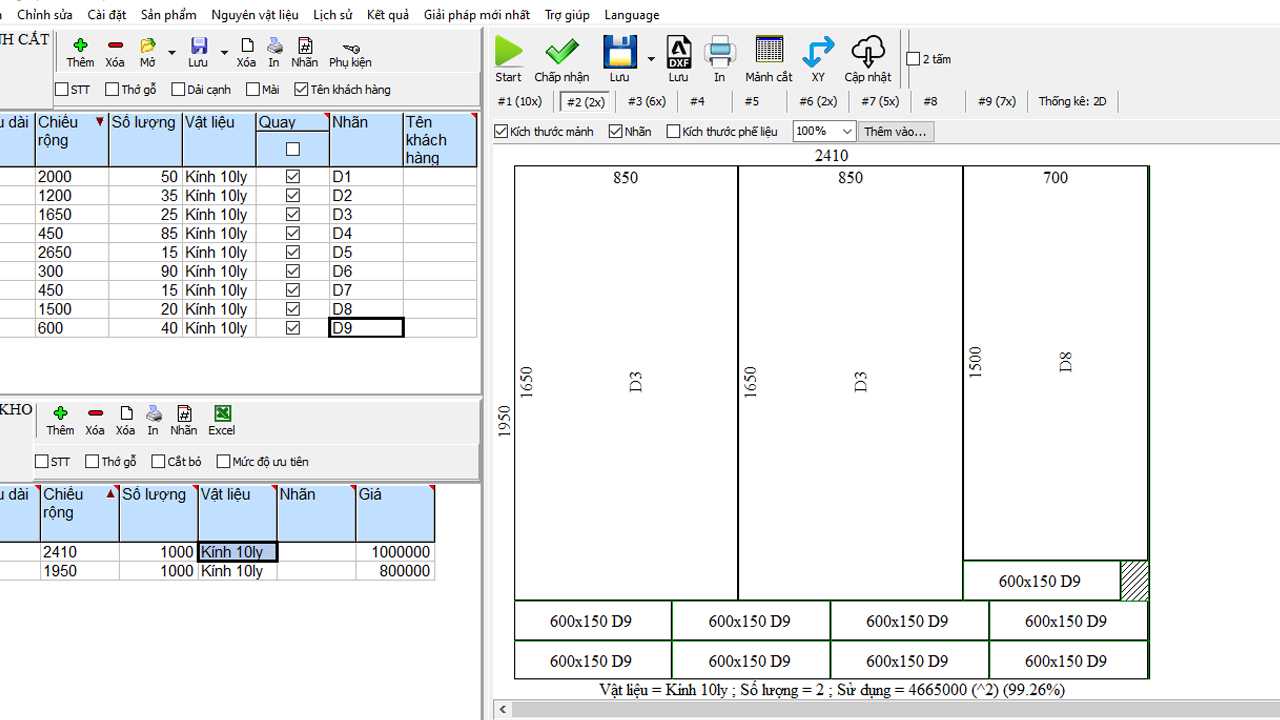The image size is (1280, 720).
Task: Open the Kết quả menu
Action: [x=388, y=15]
